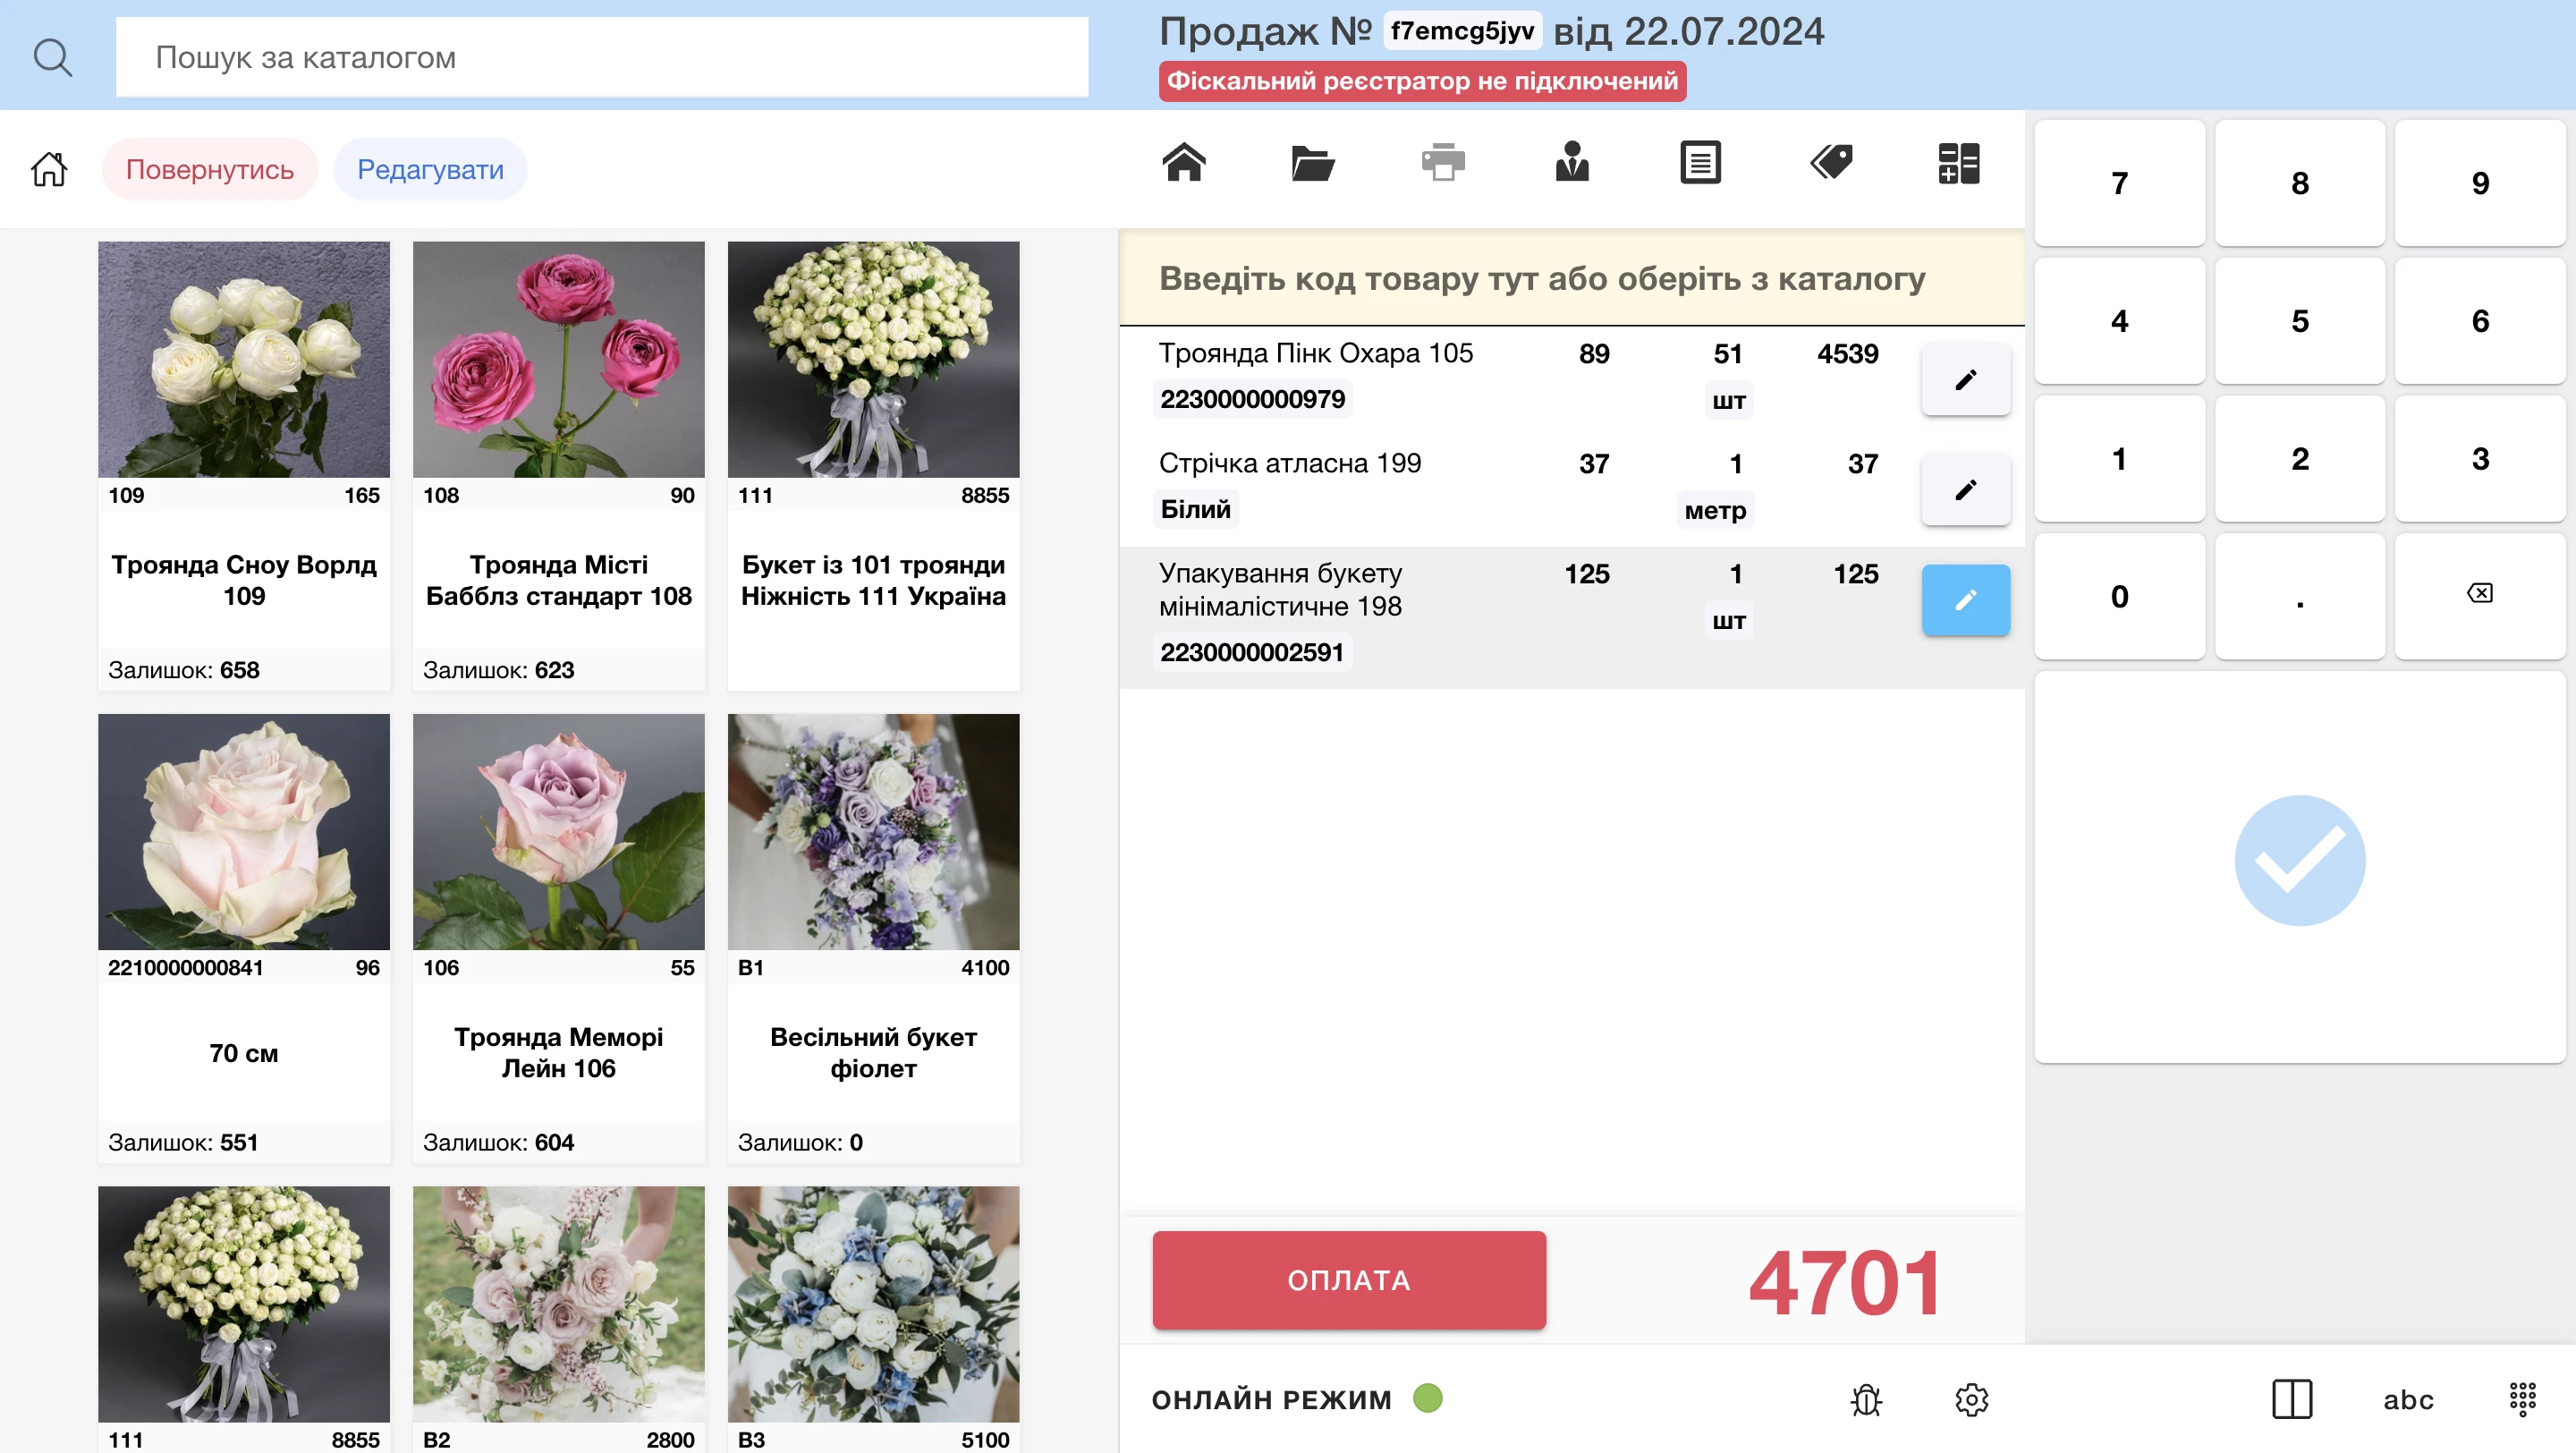Select product Троянда Меморі Лейн 106

559,938
